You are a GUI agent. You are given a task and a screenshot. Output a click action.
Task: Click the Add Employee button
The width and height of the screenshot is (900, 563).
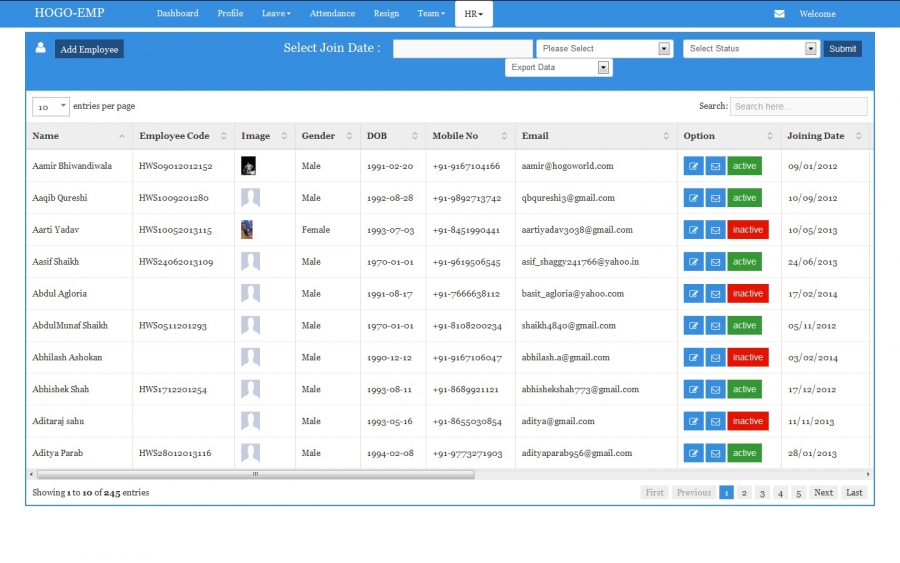89,49
